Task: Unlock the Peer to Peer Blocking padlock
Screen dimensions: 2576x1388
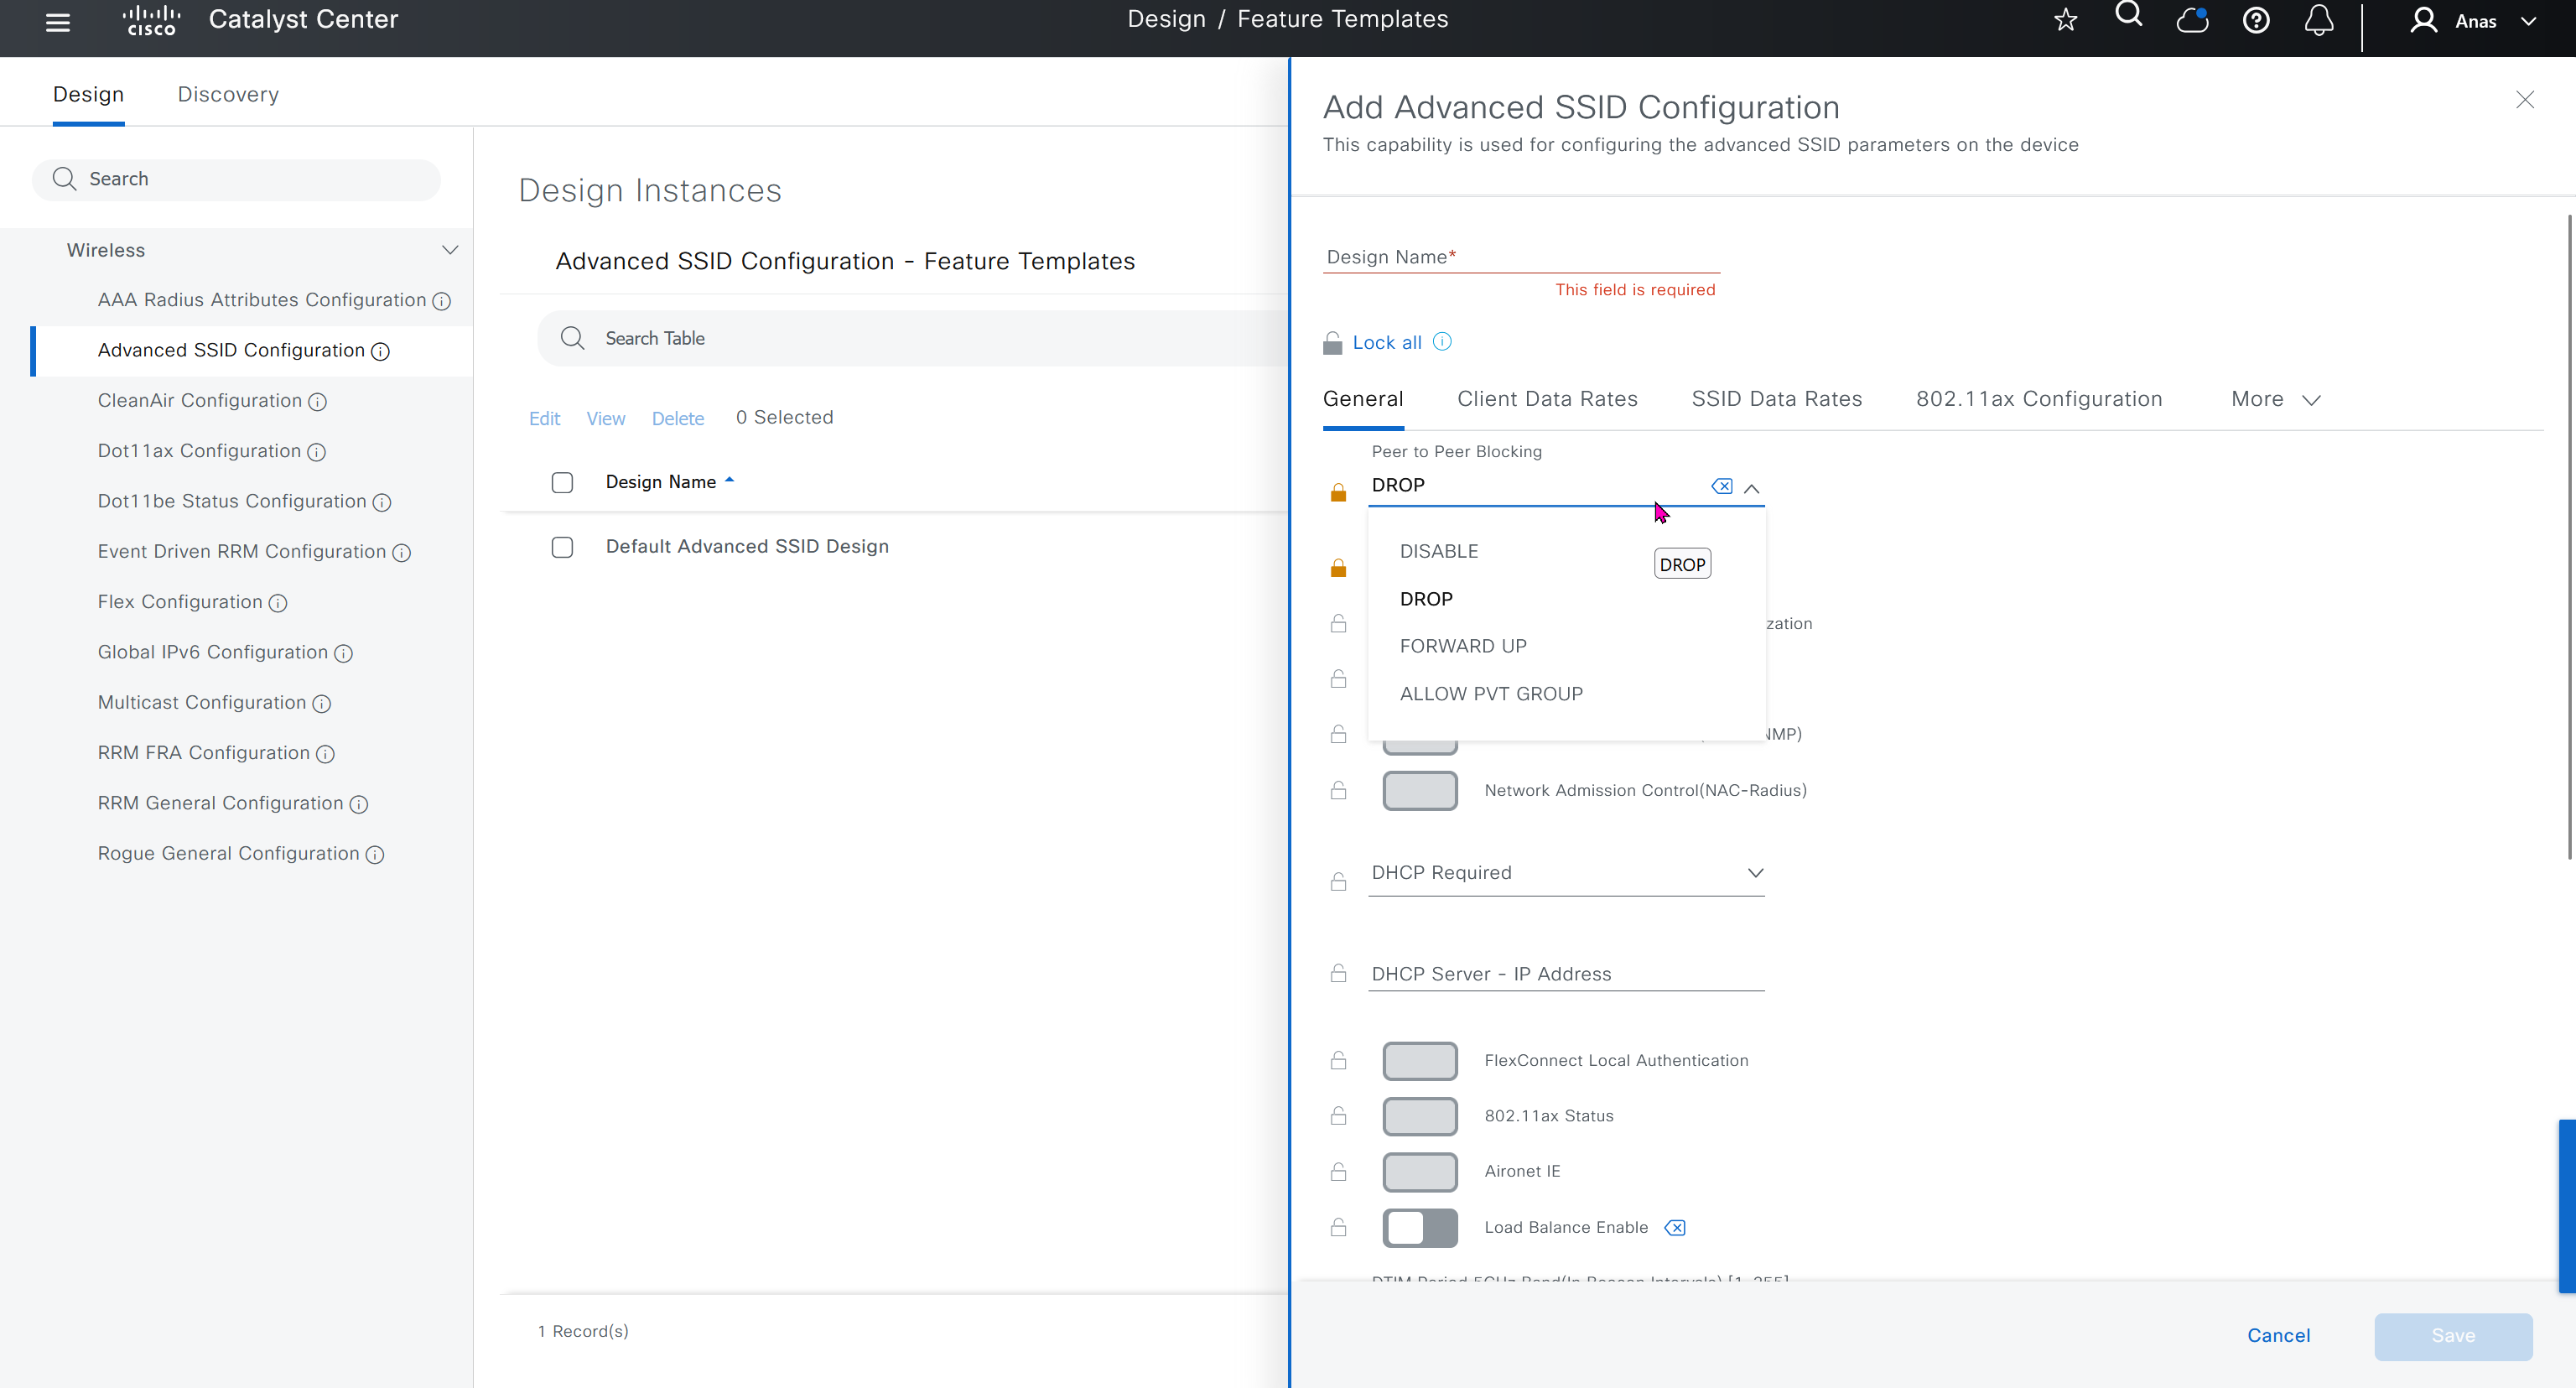Action: pyautogui.click(x=1338, y=492)
